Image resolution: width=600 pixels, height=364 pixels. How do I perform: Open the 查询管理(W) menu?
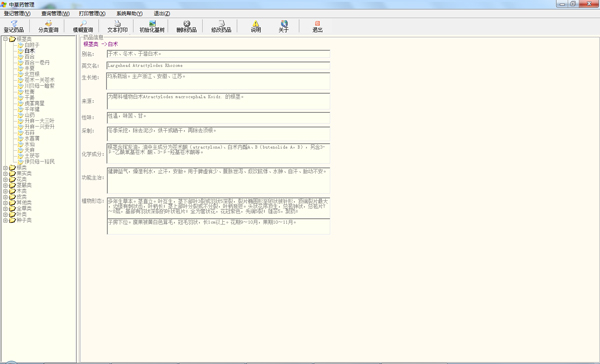click(55, 13)
